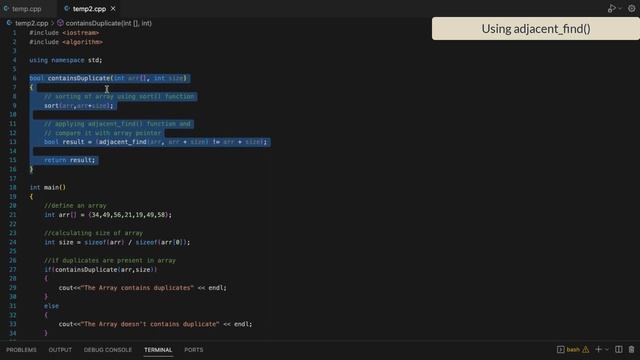Click the array values on line 21
The width and height of the screenshot is (640, 360).
[130, 215]
